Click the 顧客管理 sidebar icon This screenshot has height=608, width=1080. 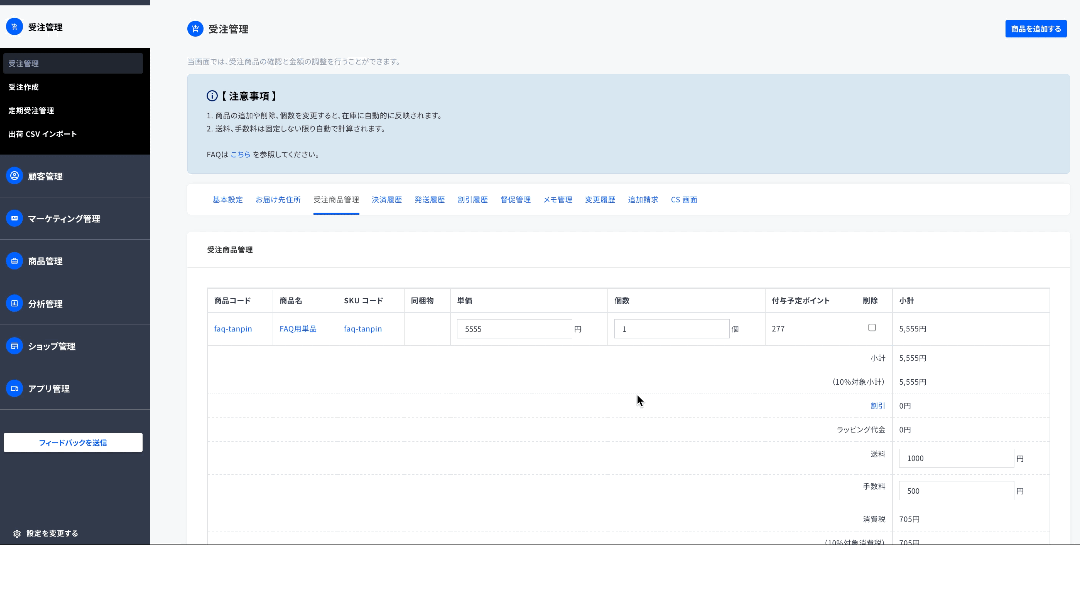14,176
